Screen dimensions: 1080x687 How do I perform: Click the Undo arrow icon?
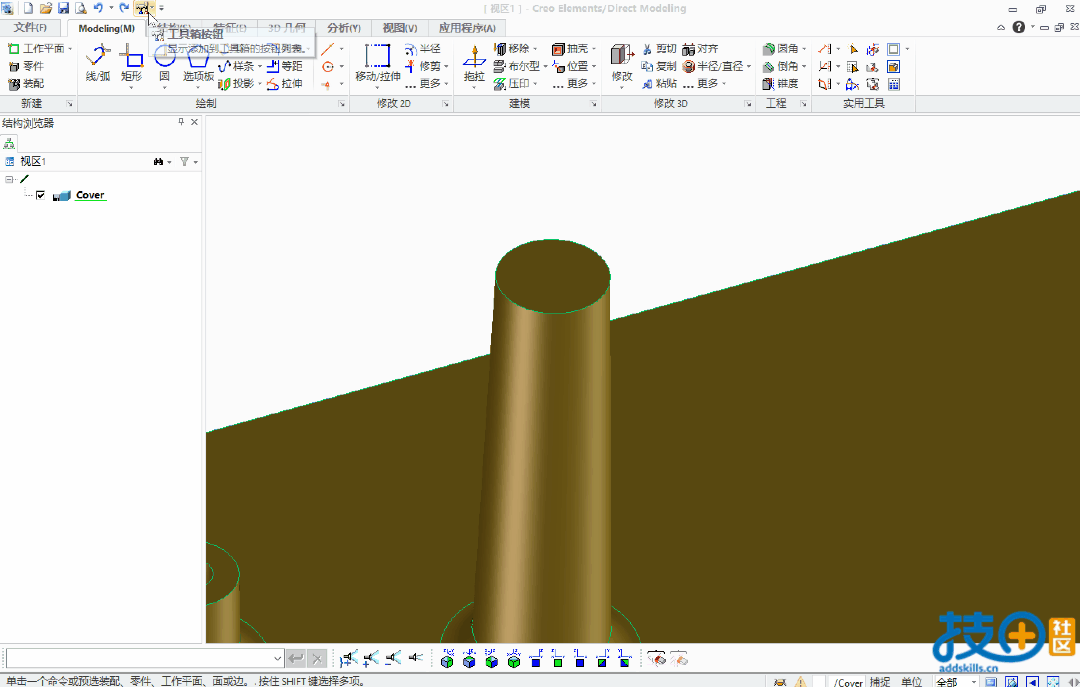[98, 8]
